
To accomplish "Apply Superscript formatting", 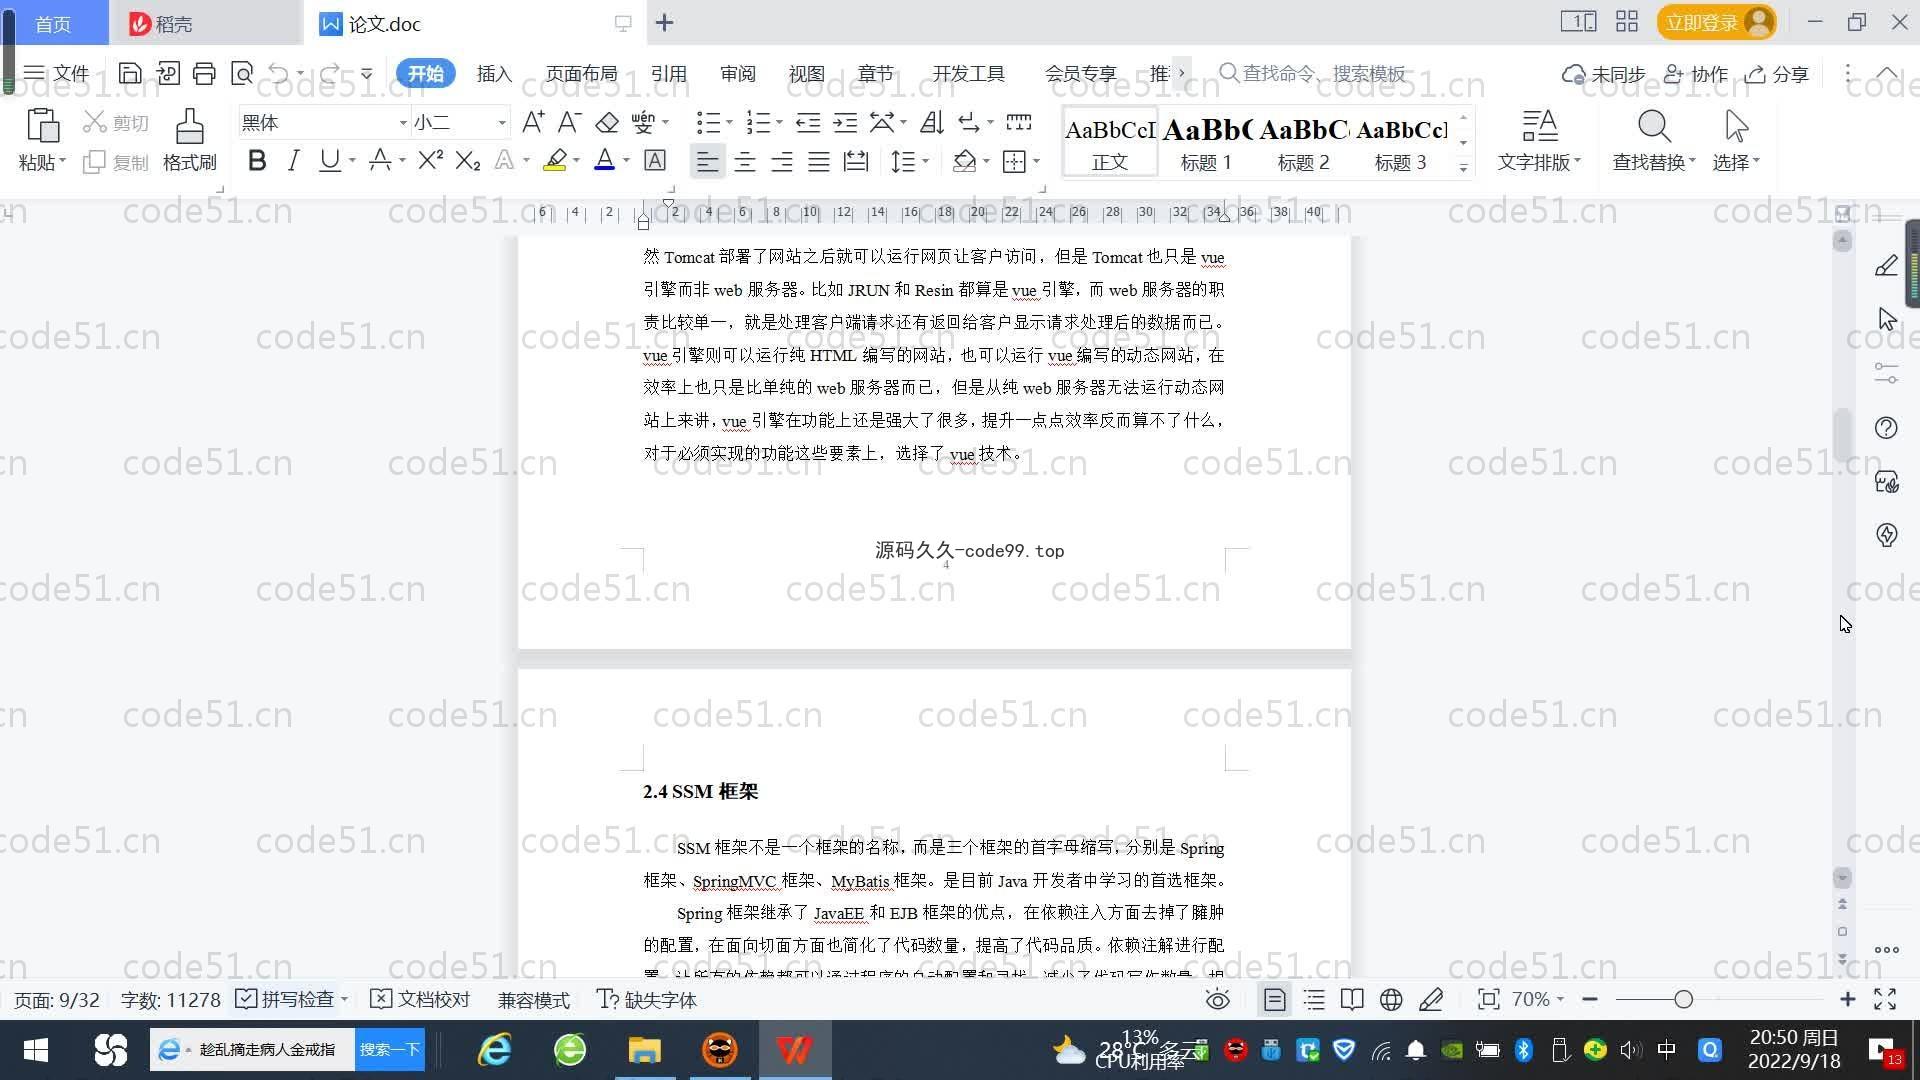I will click(x=430, y=160).
